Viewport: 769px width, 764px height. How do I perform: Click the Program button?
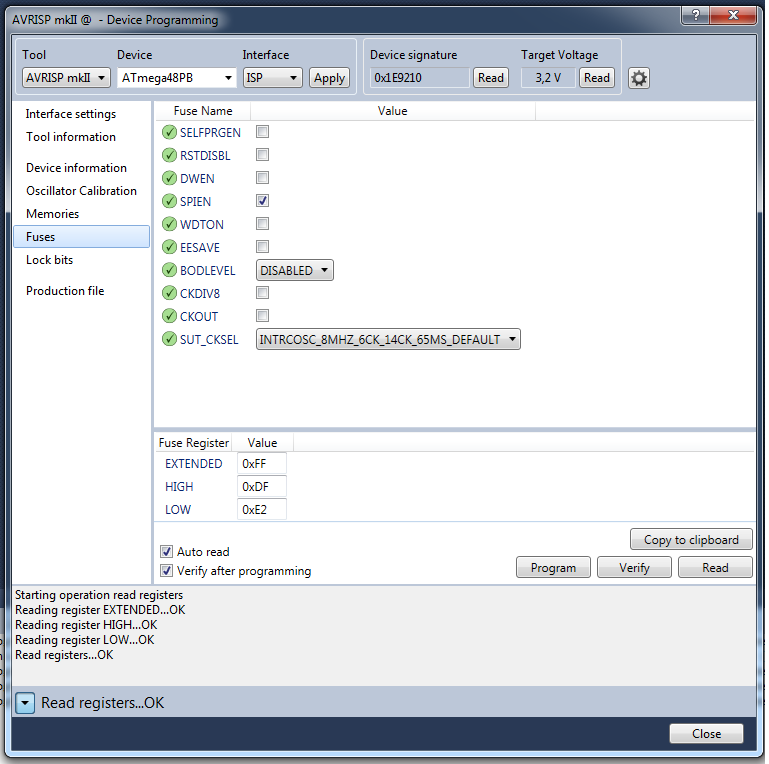(x=553, y=568)
